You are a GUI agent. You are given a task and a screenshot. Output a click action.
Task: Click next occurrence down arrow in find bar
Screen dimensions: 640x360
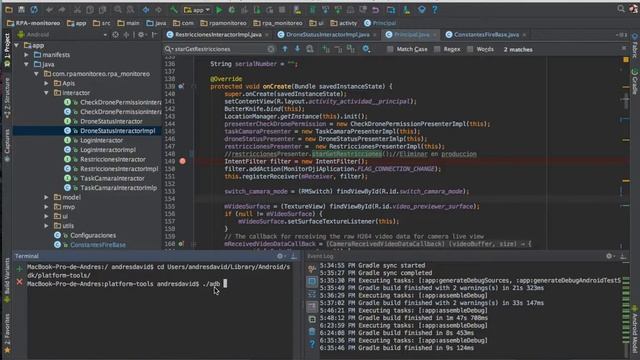pos(297,49)
